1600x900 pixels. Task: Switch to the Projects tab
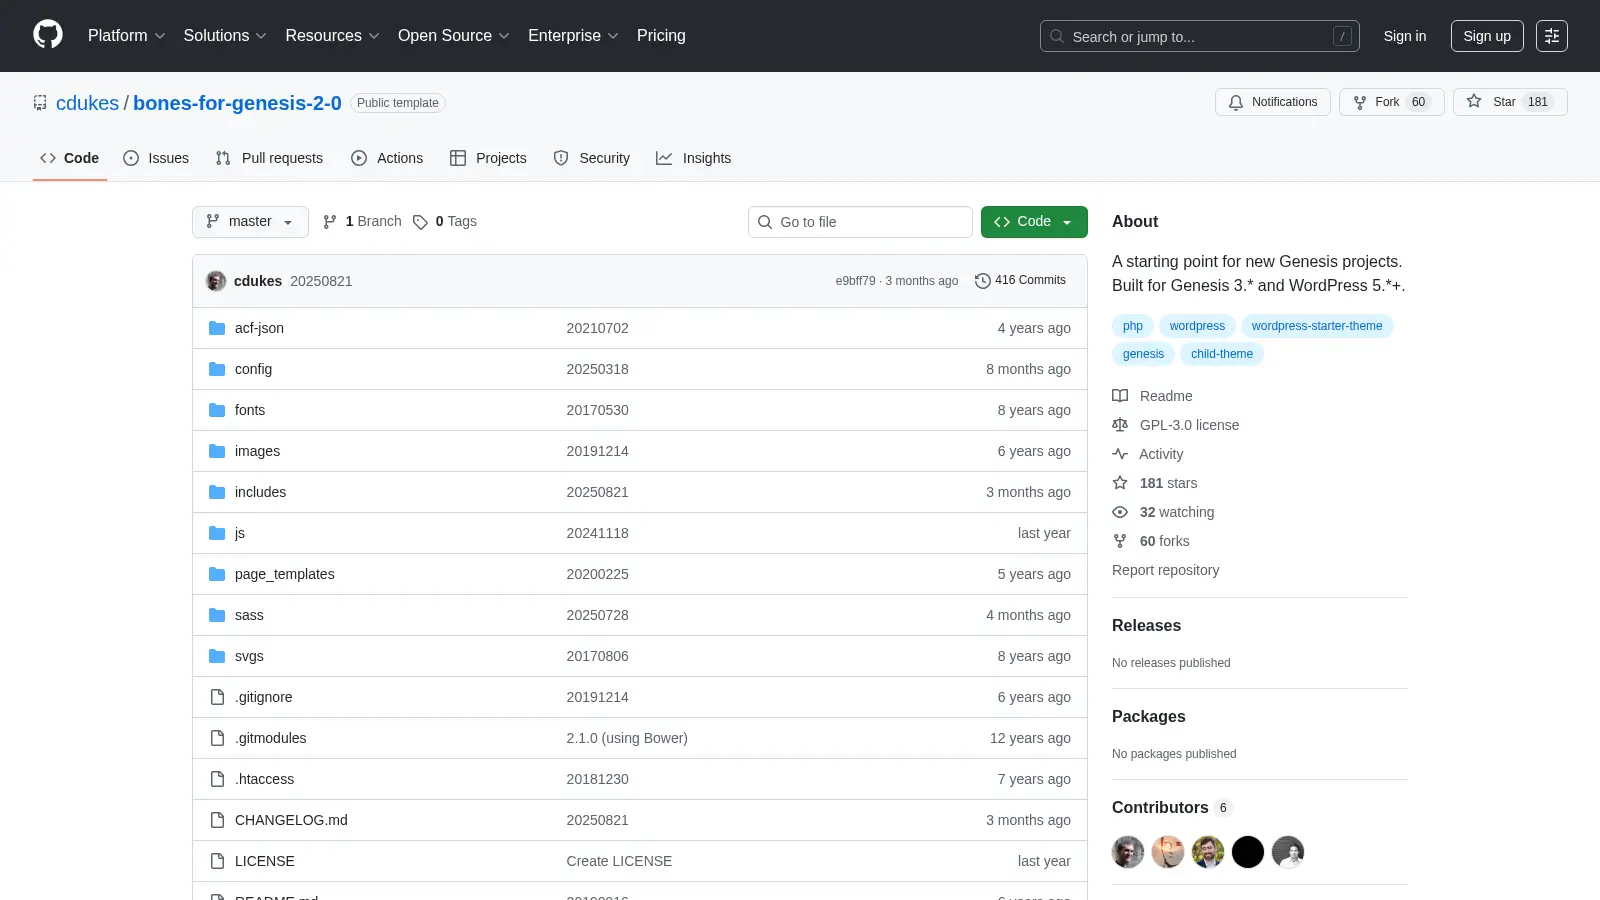click(x=488, y=158)
